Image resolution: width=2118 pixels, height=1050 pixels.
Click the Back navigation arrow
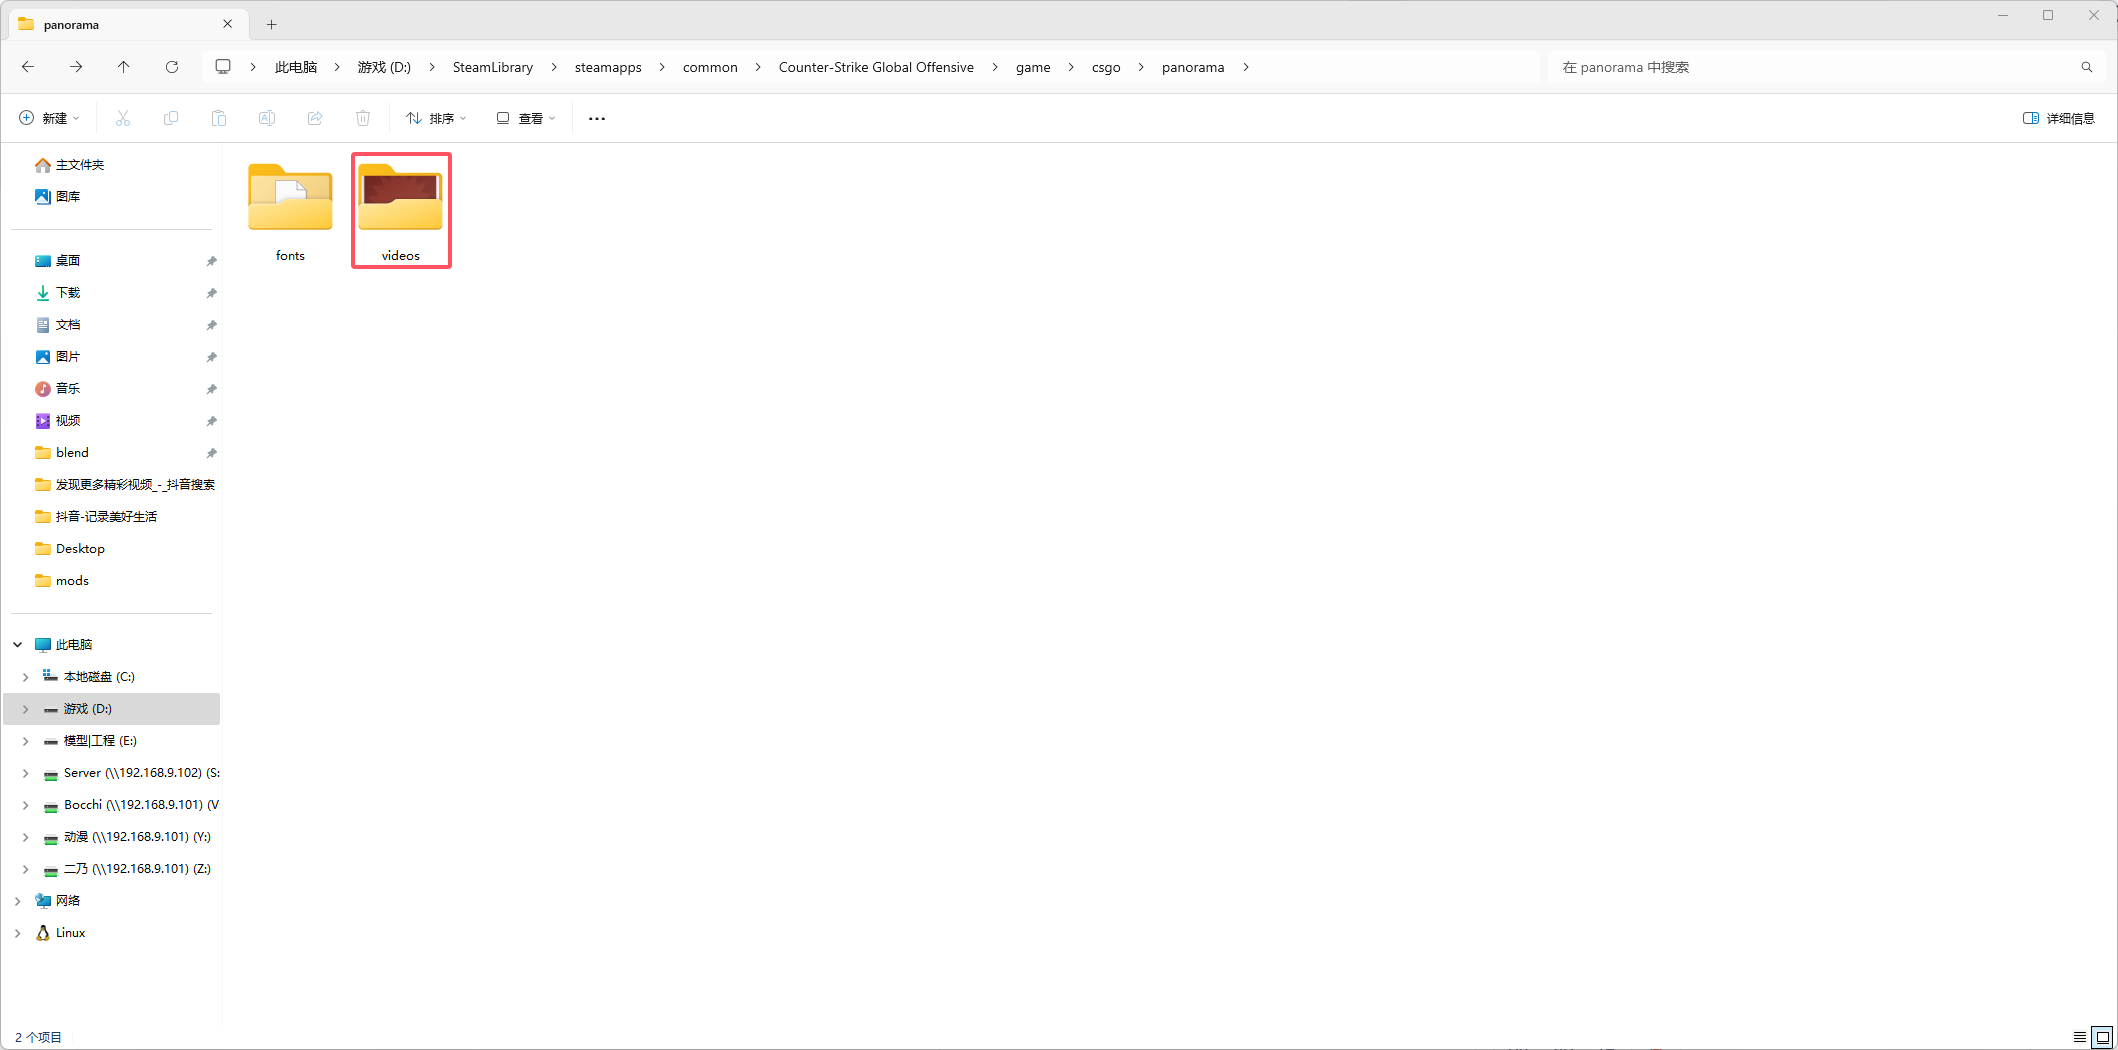coord(28,67)
